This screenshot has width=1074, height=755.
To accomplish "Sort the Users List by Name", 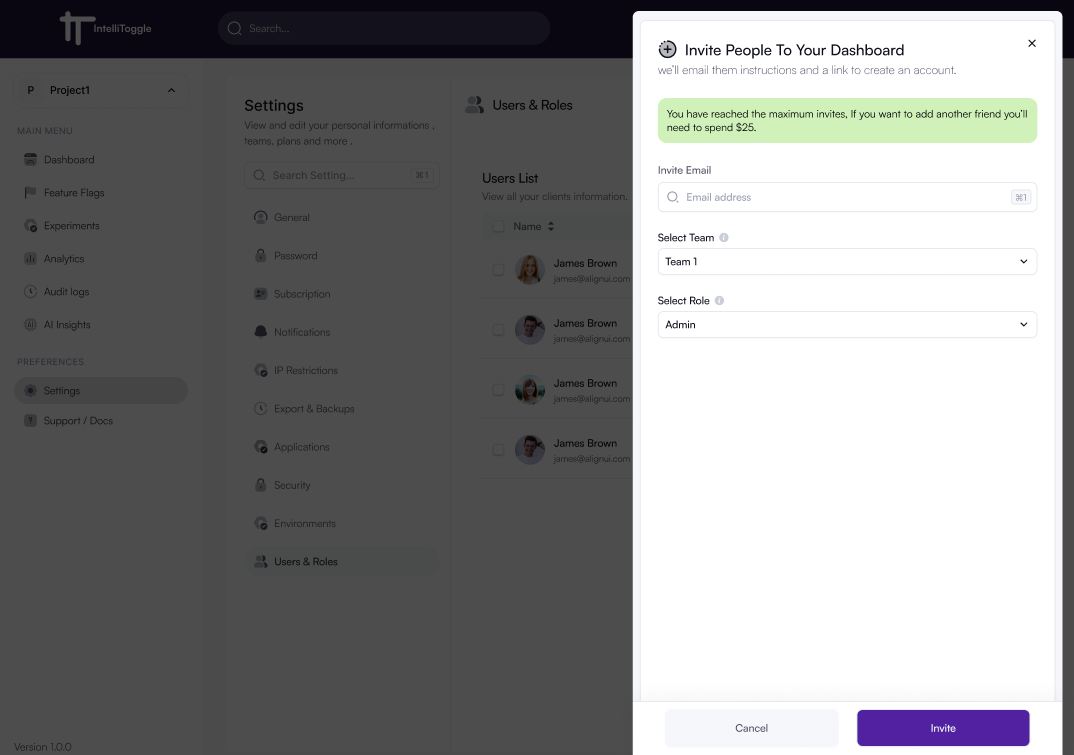I will [534, 226].
